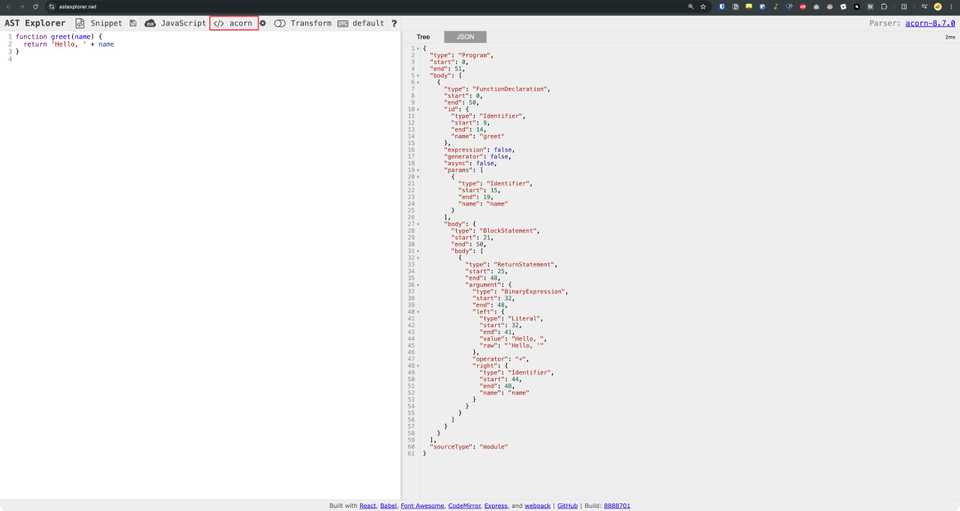Open the acorn-8.7.0 parser link

point(930,23)
